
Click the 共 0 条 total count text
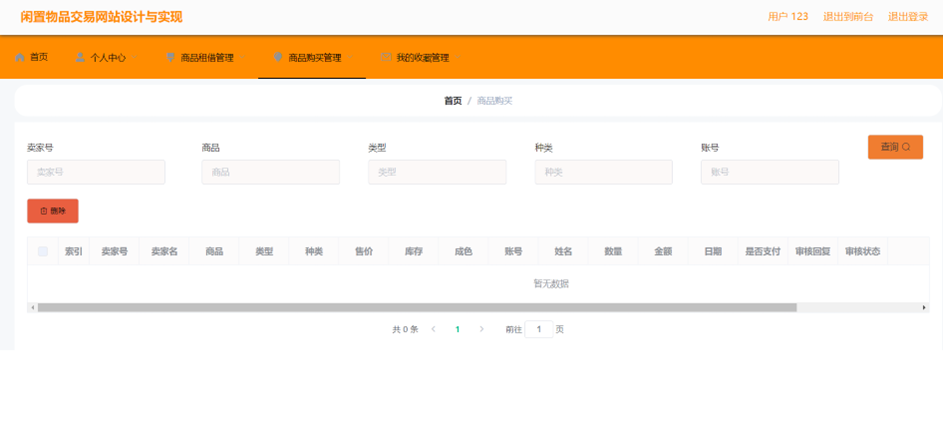pyautogui.click(x=405, y=329)
